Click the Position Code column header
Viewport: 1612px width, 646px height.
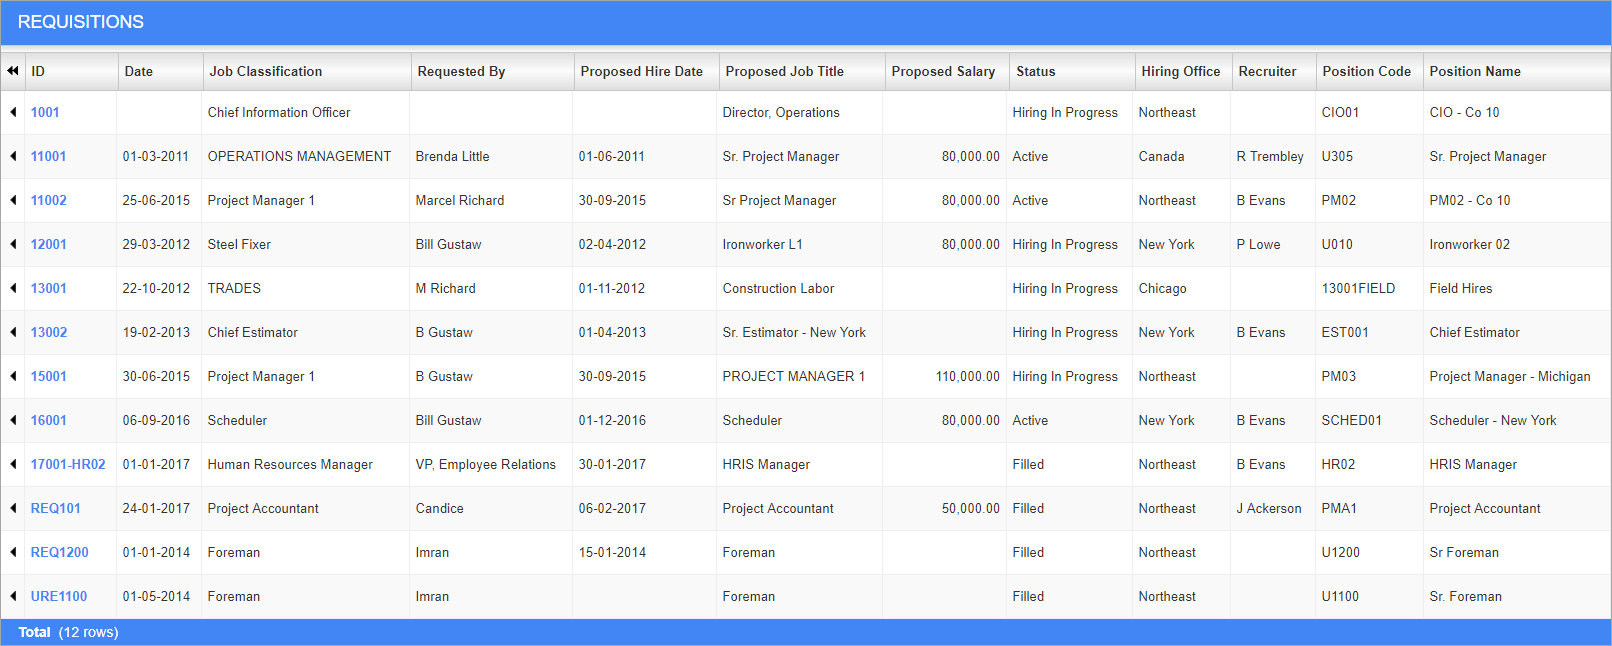tap(1366, 71)
